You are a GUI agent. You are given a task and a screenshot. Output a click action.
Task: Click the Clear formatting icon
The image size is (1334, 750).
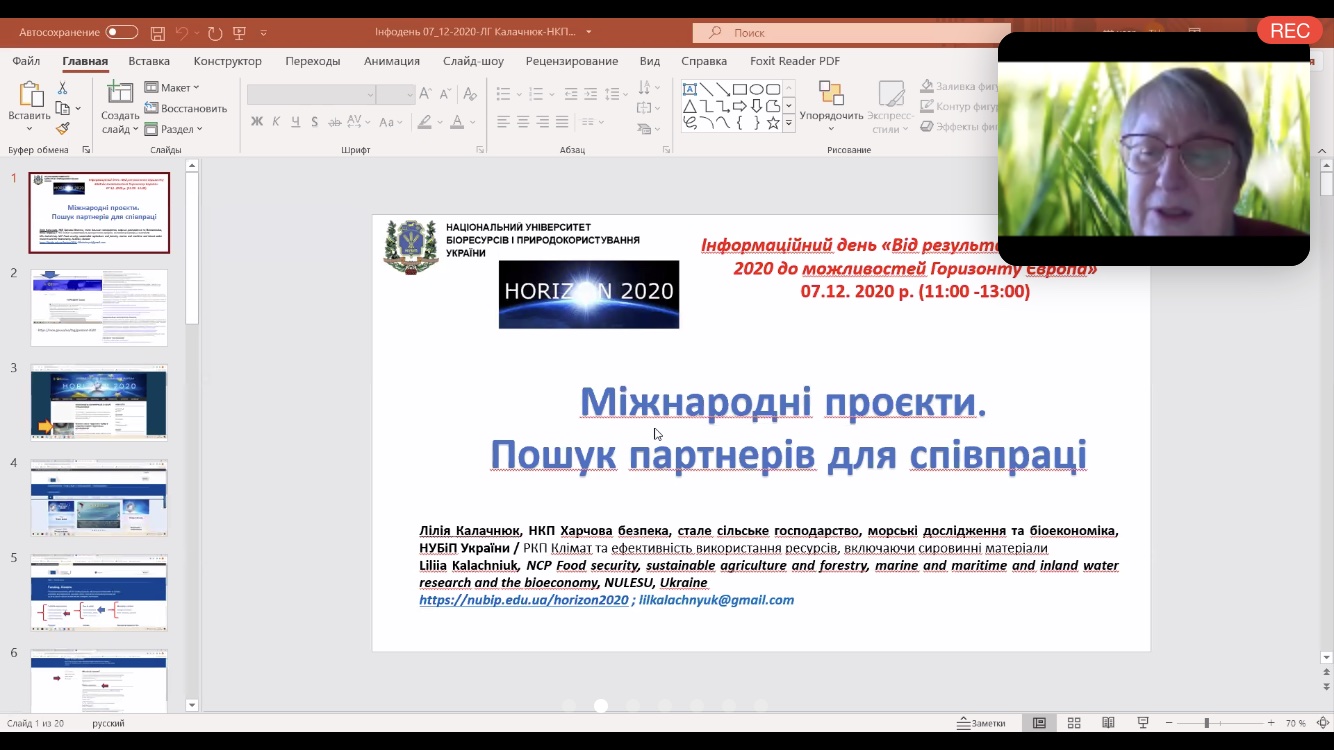[x=469, y=94]
